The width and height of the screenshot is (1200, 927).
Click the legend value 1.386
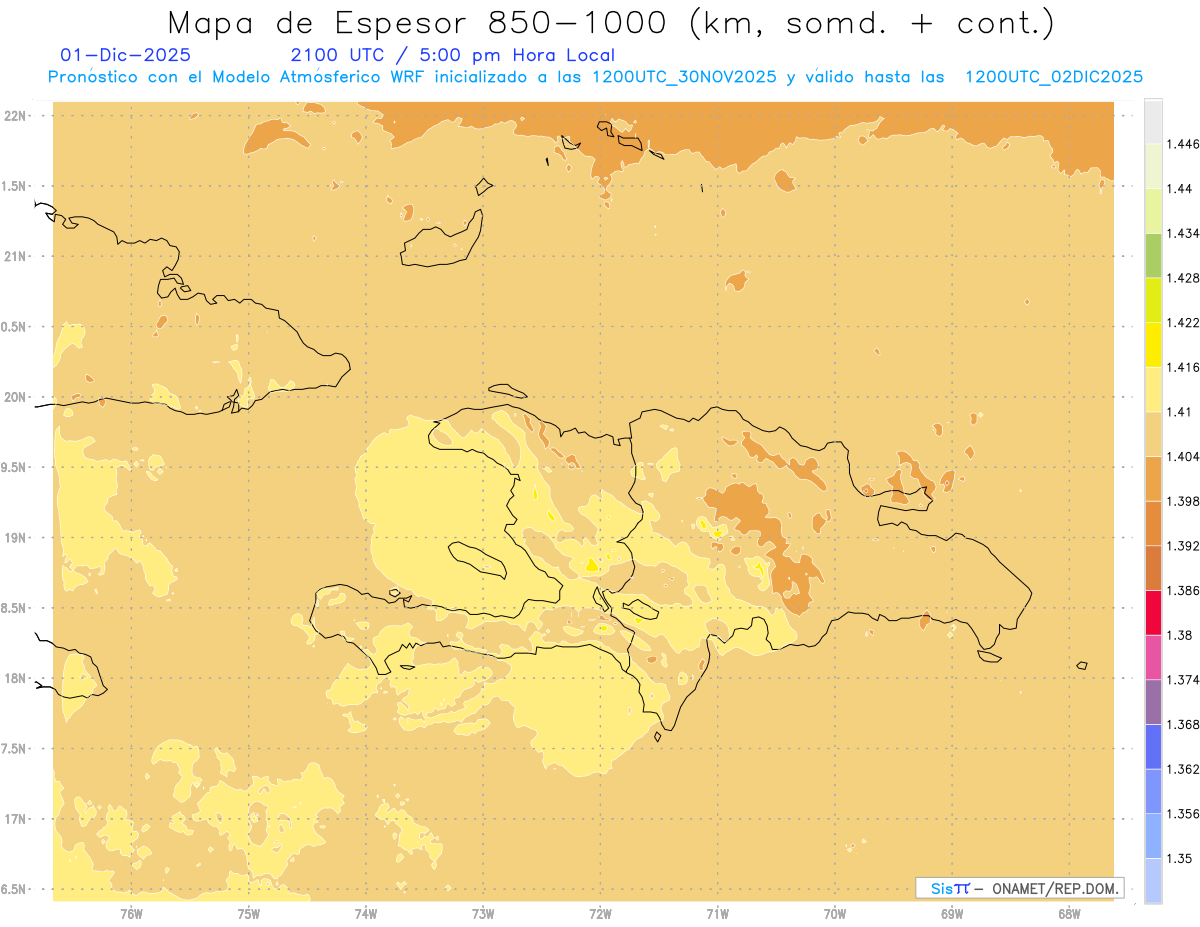tap(1182, 591)
